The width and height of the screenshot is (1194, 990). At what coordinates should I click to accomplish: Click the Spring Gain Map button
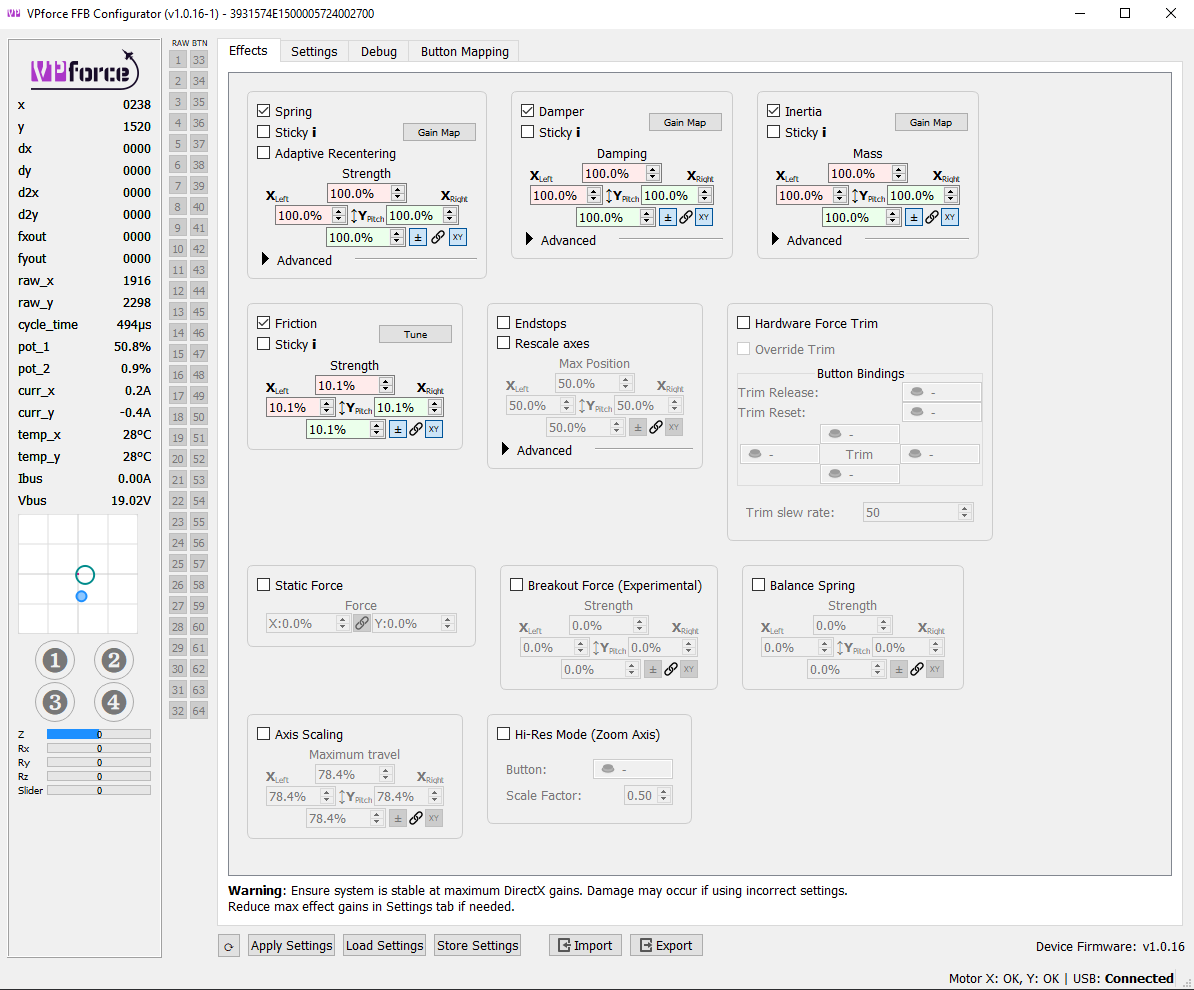pyautogui.click(x=439, y=133)
